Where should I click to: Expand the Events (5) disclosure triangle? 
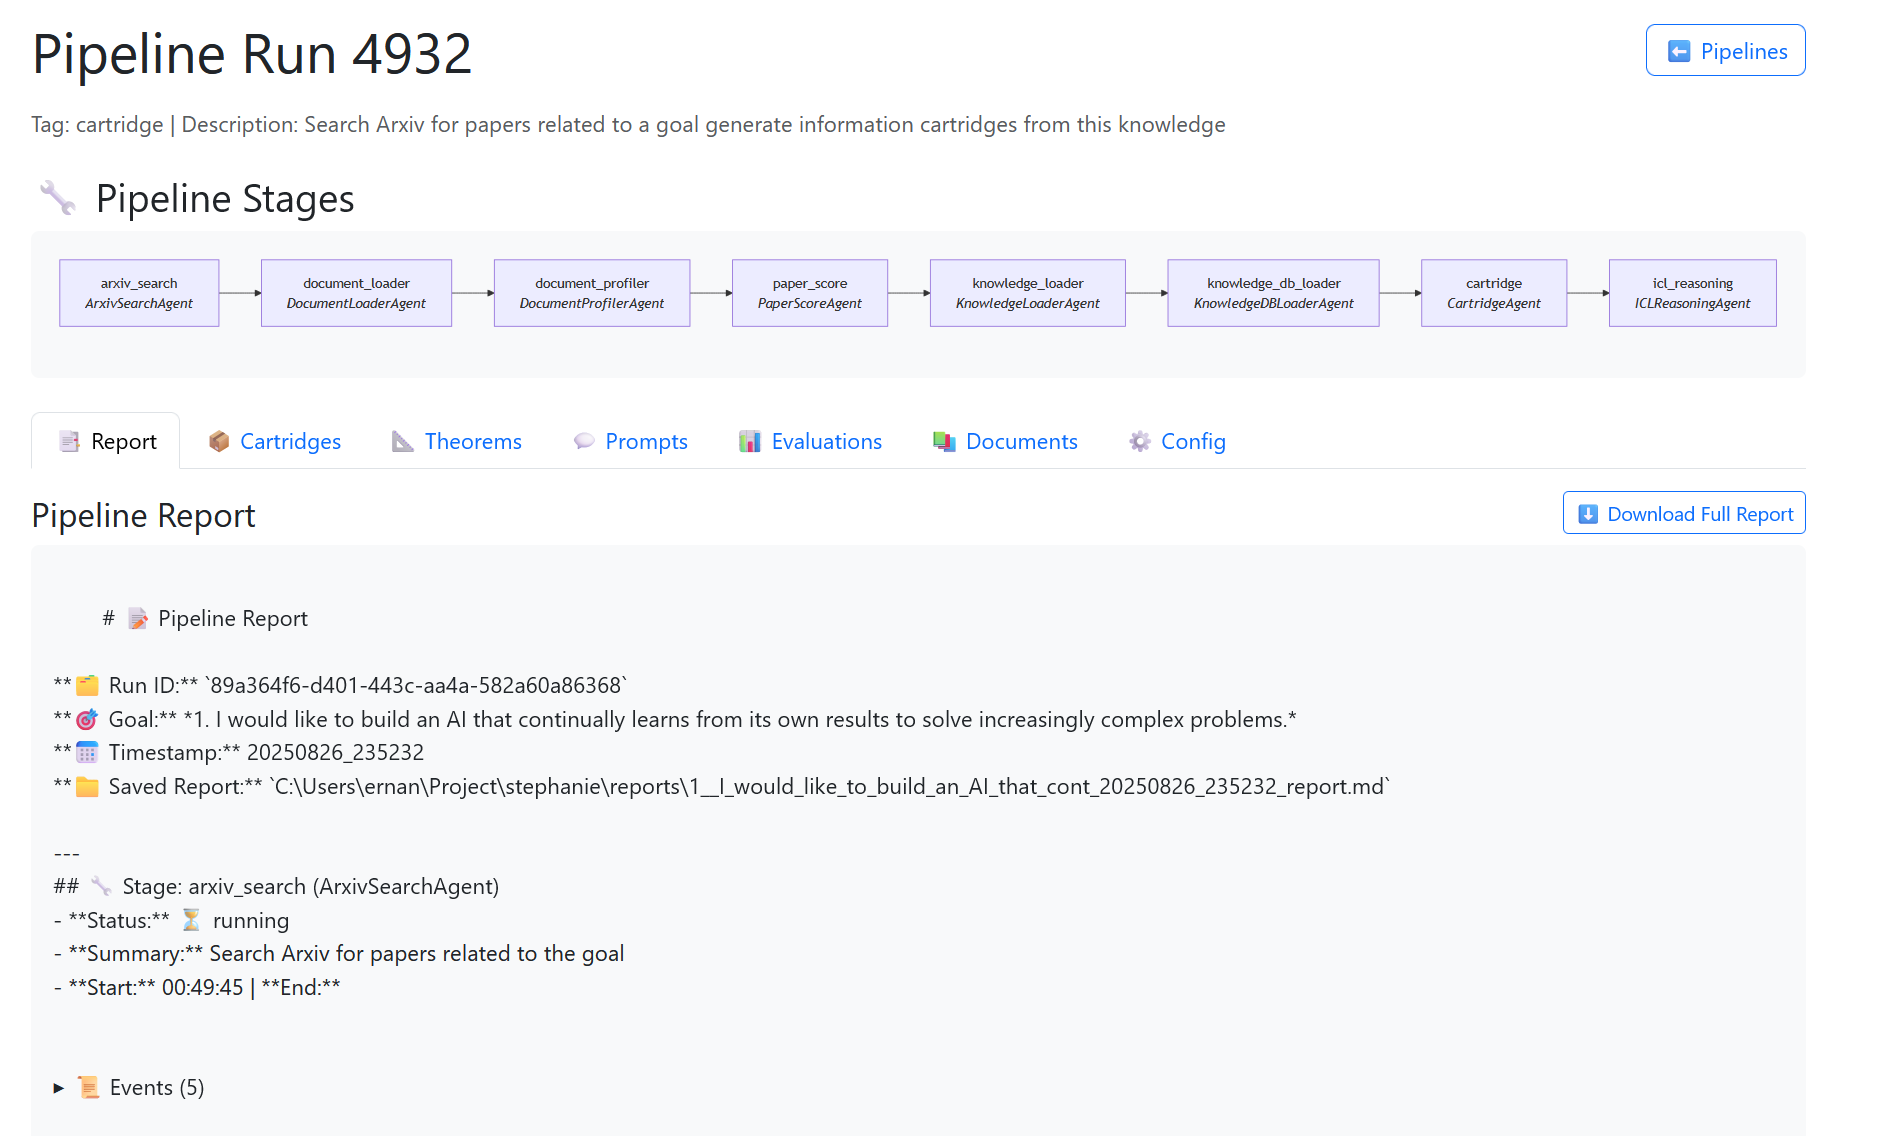pyautogui.click(x=59, y=1088)
